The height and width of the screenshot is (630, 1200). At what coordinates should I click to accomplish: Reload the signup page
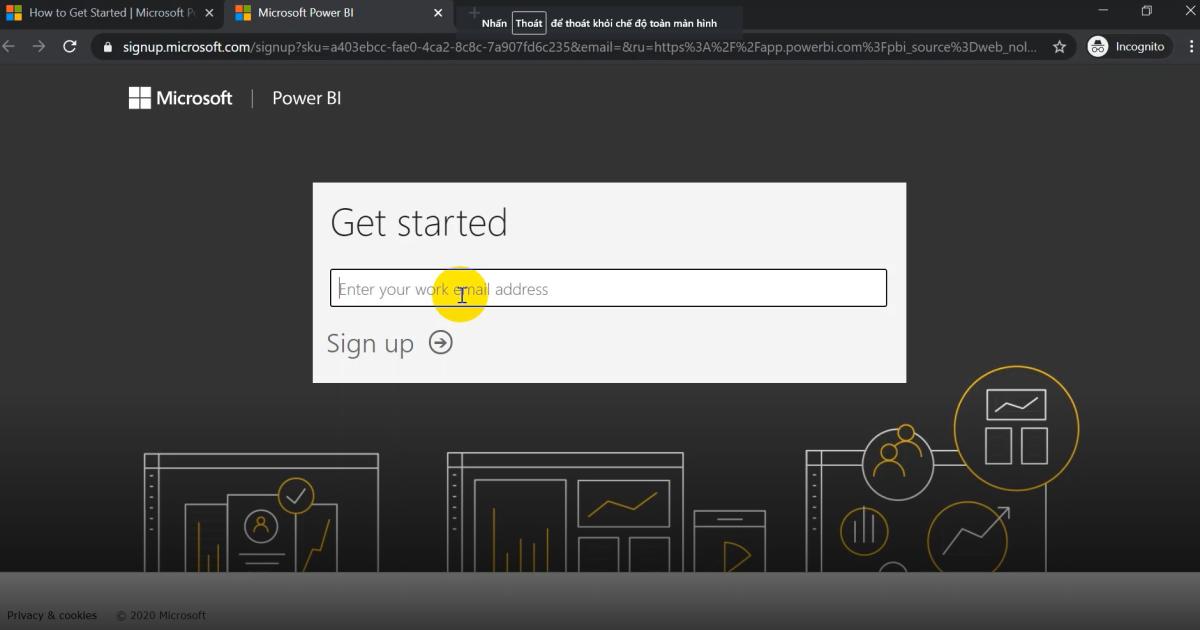tap(69, 46)
